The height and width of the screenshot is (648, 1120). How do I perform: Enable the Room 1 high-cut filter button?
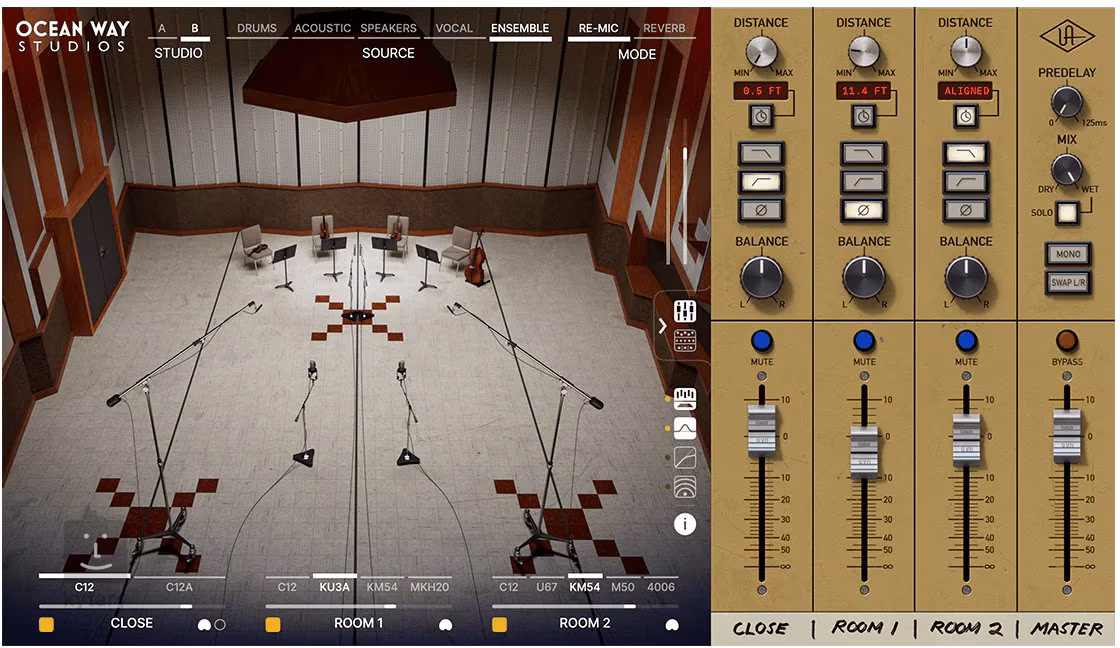864,153
